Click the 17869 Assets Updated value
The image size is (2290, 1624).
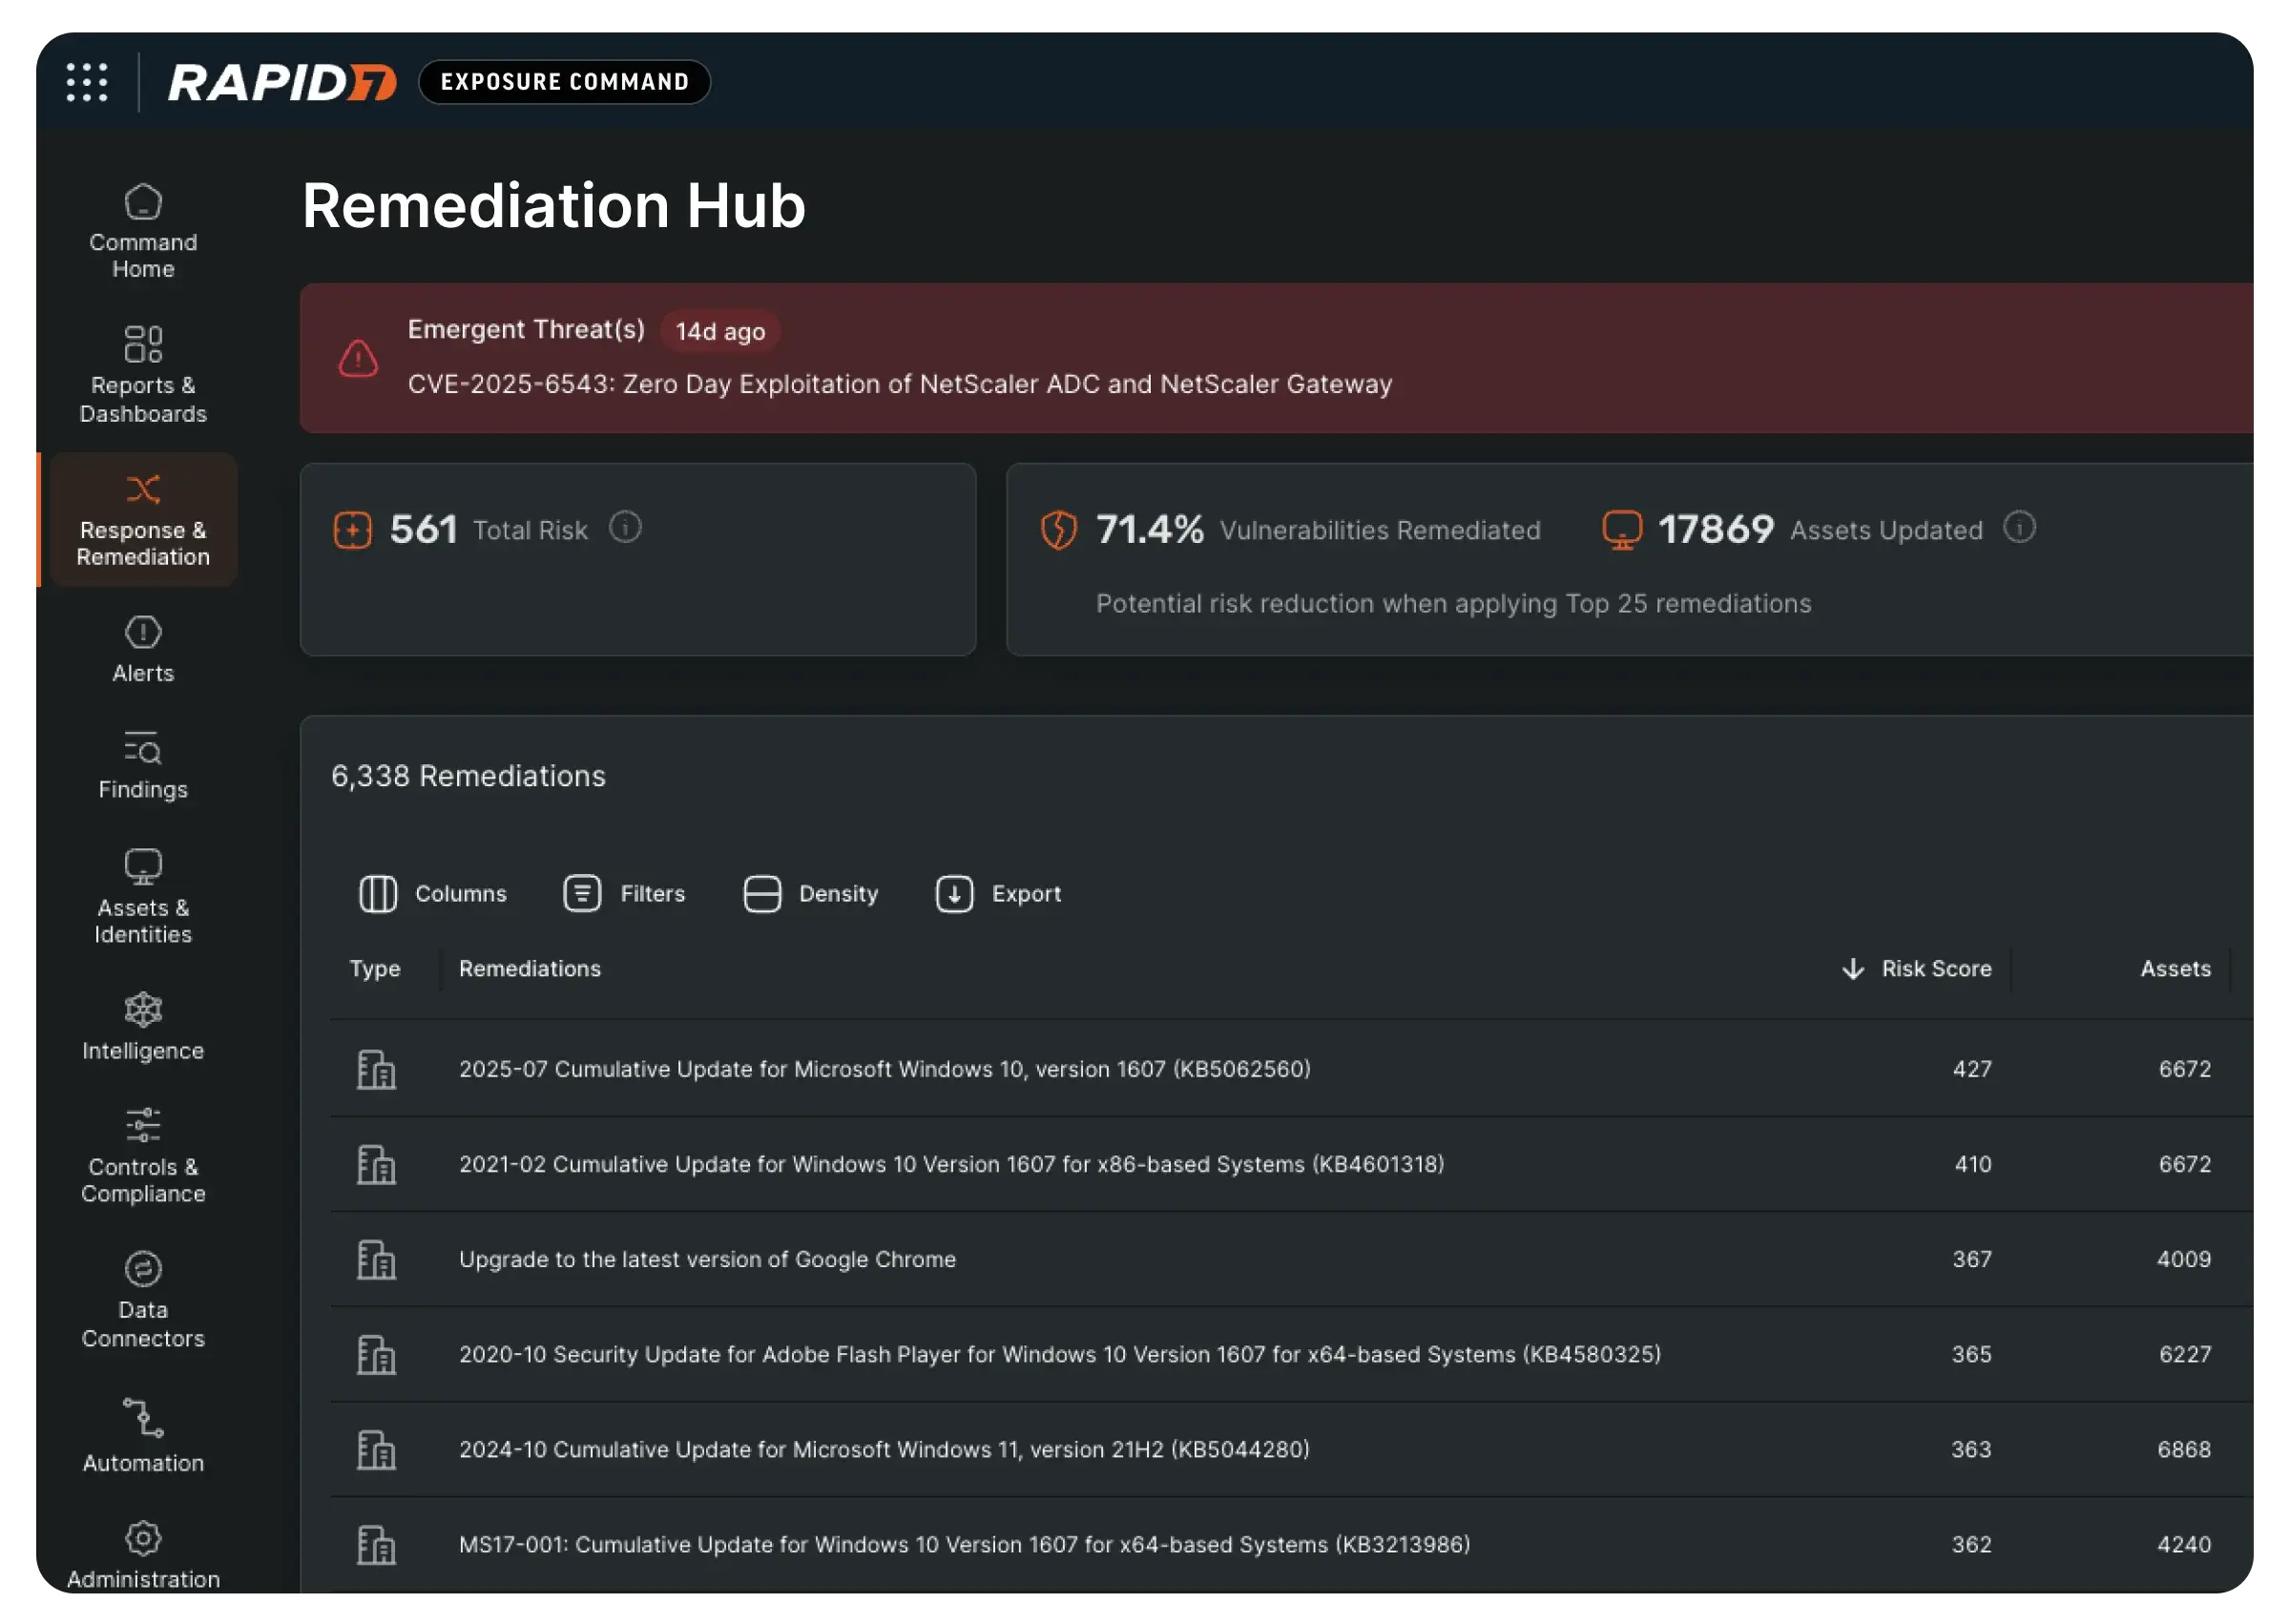[x=1715, y=529]
